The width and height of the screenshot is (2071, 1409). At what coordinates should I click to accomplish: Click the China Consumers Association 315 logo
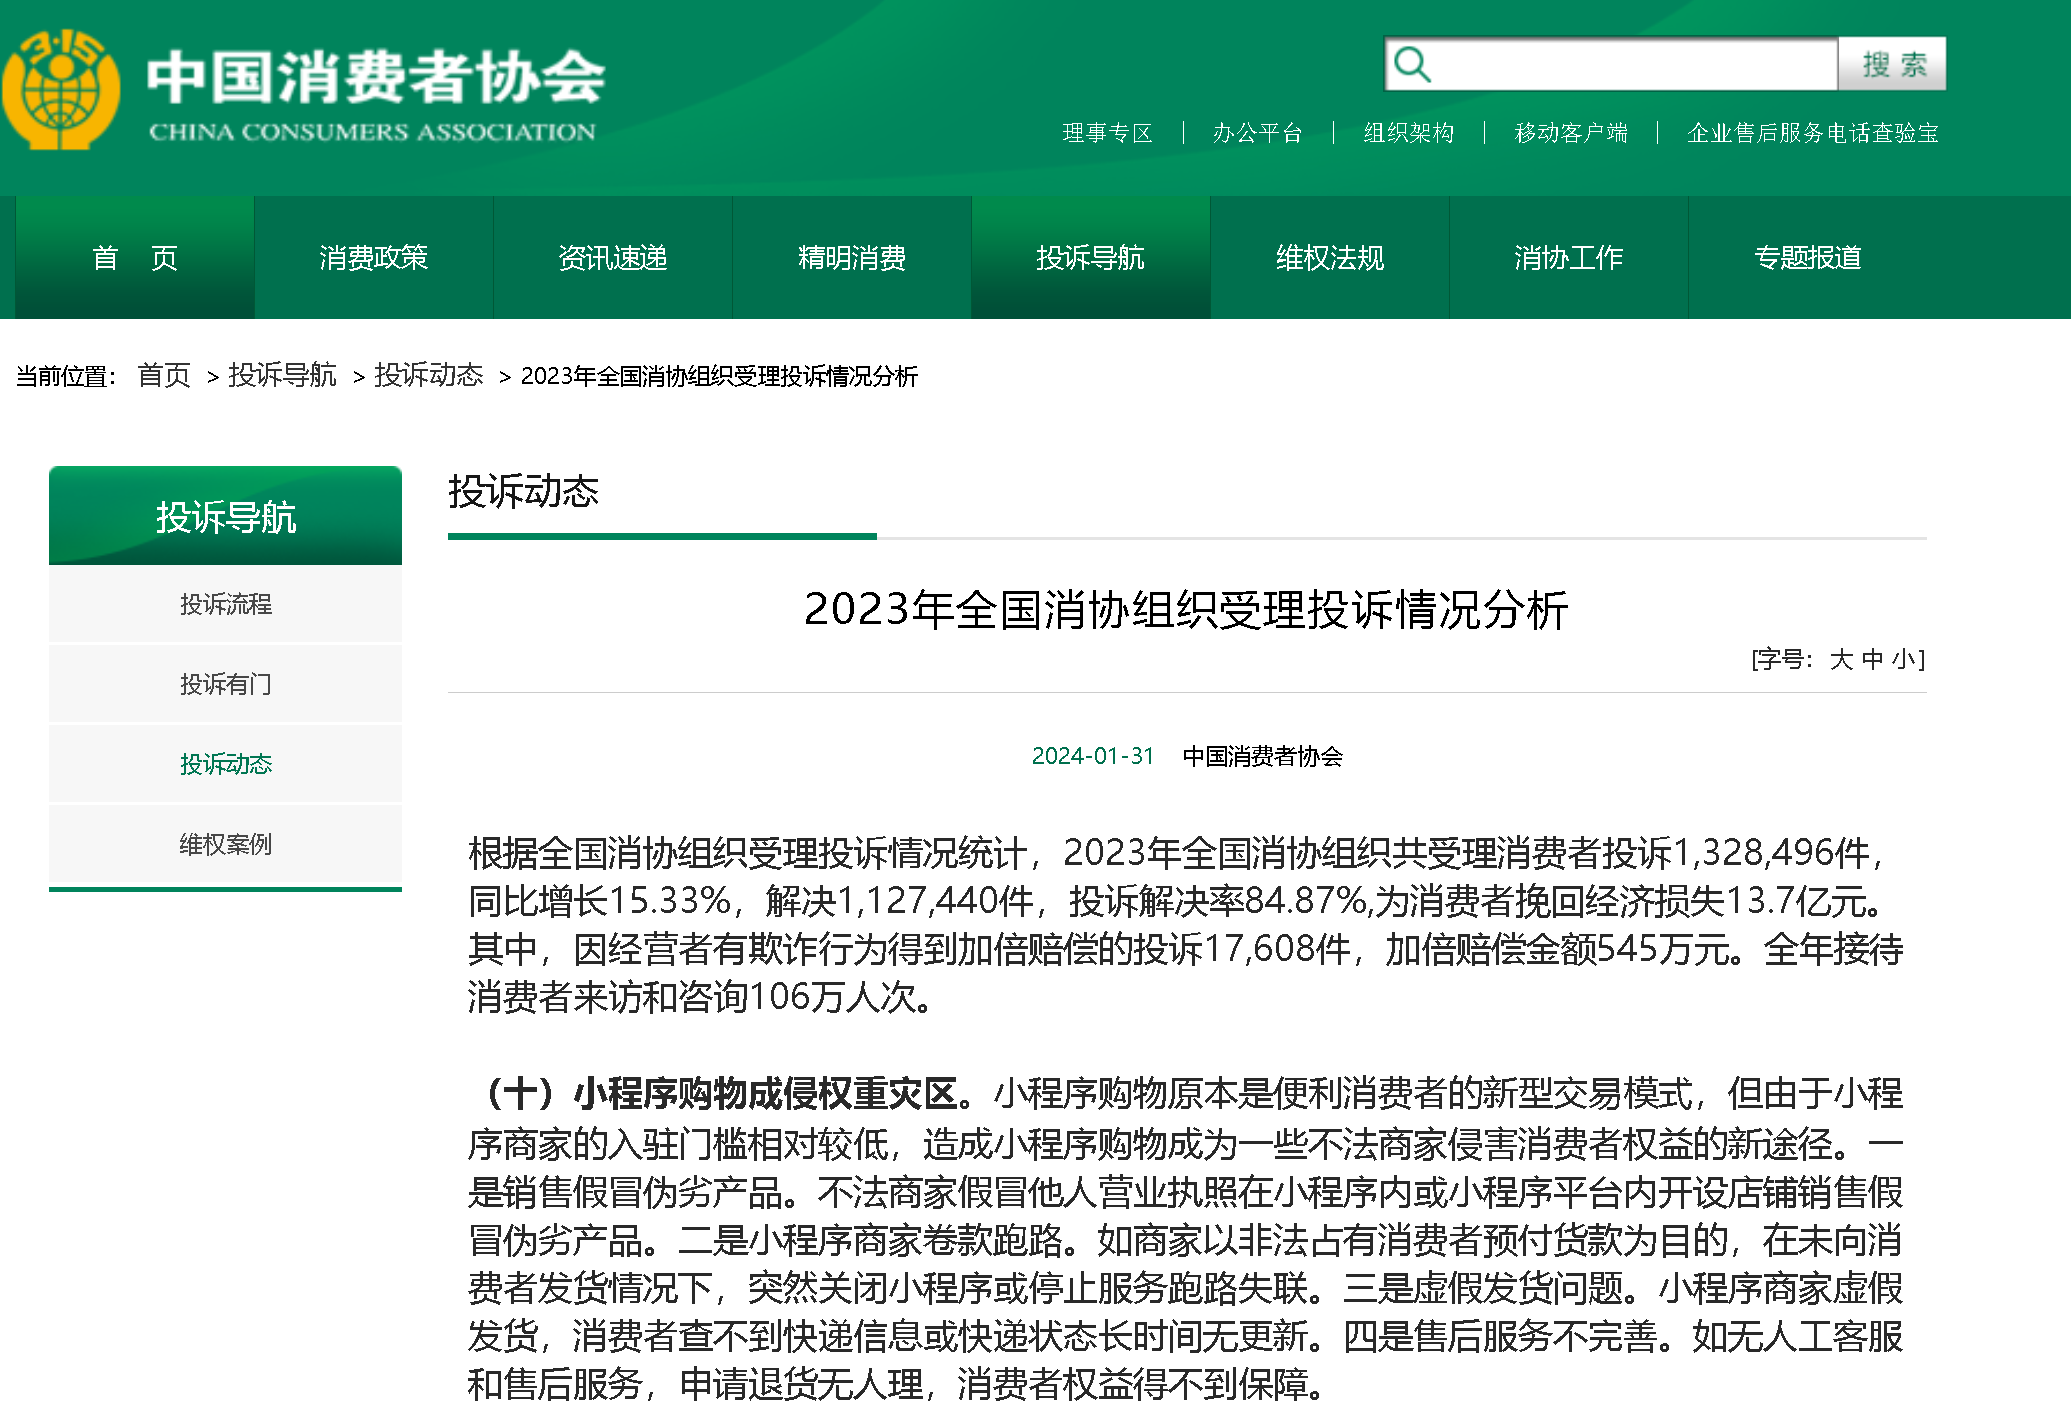60,89
